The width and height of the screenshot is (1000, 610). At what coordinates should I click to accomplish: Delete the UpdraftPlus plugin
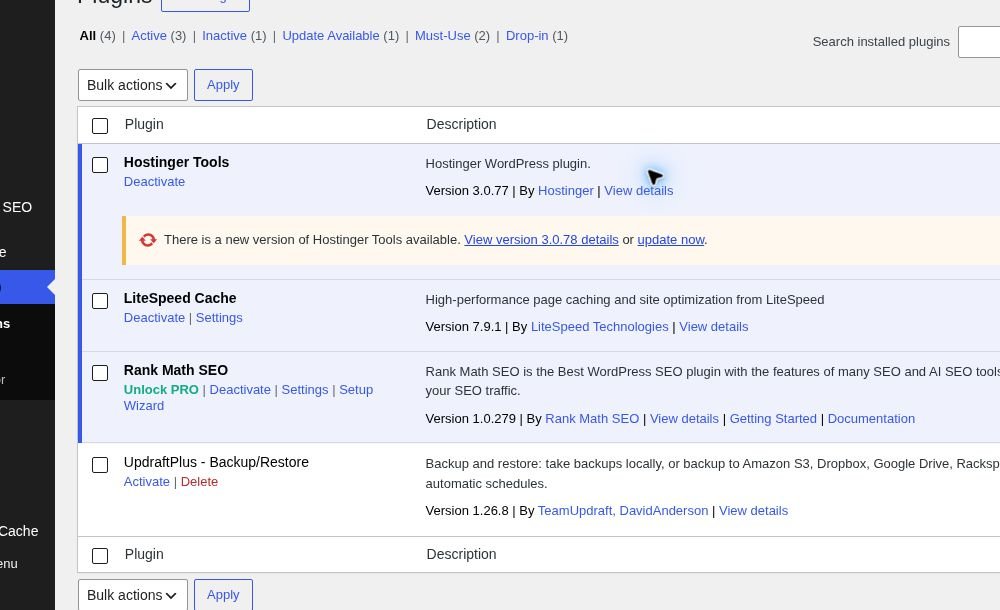[x=199, y=482]
